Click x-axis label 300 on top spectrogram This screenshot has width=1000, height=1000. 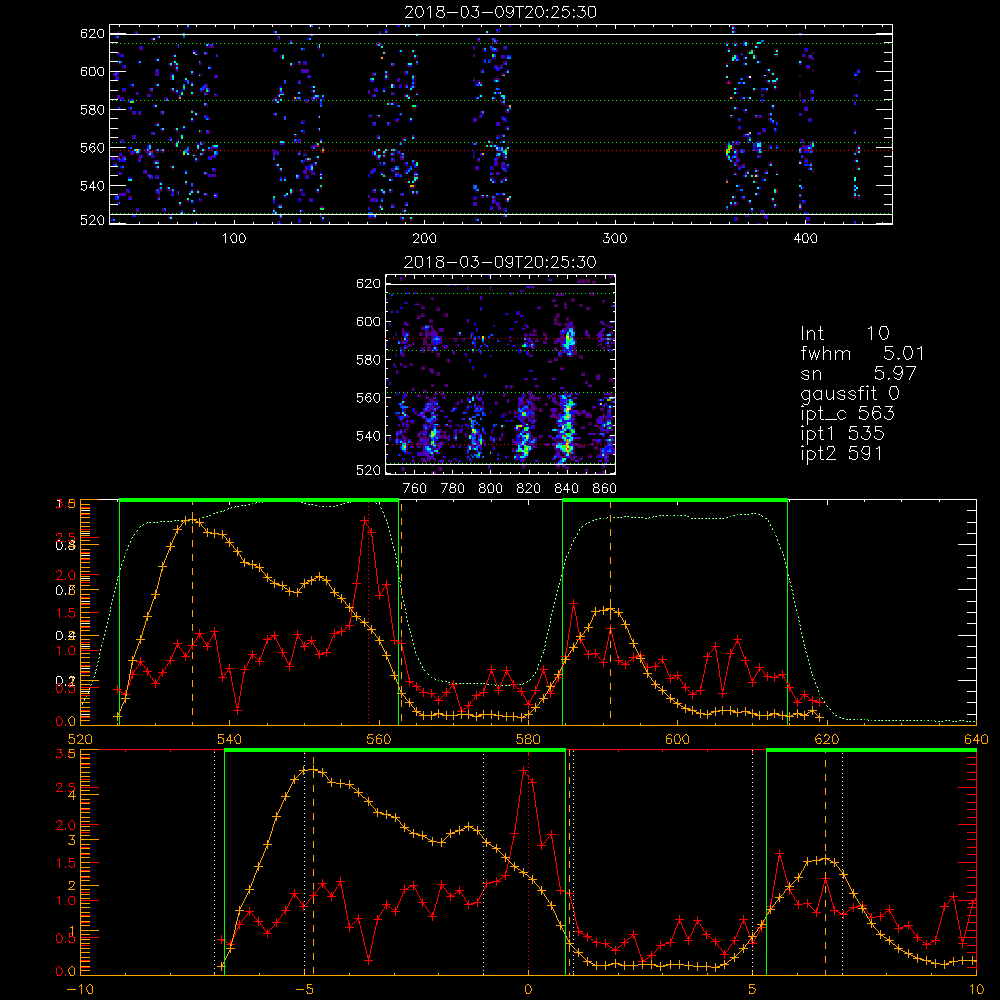click(x=615, y=239)
